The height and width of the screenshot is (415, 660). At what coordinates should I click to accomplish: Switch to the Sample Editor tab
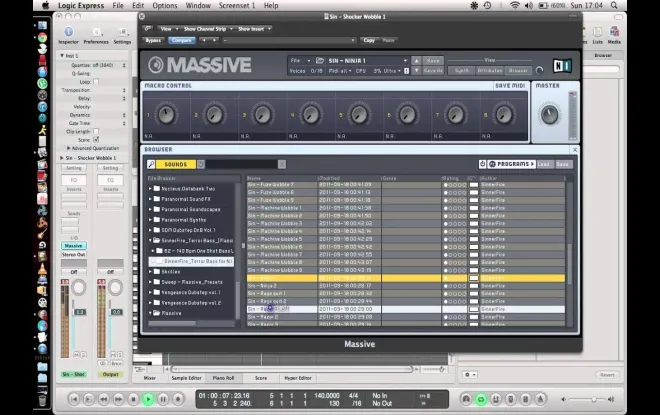tap(186, 378)
